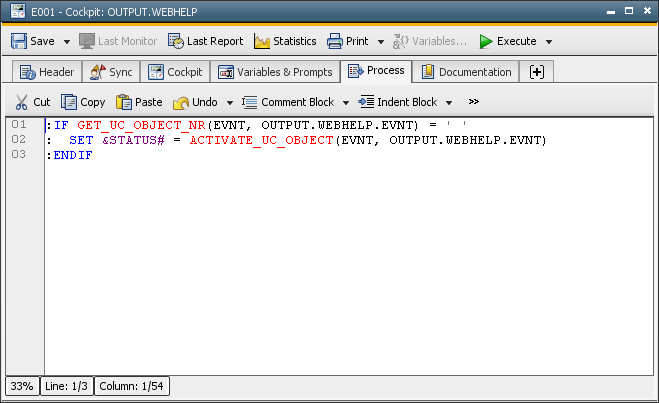Click the IF keyword in line 01
The height and width of the screenshot is (403, 659).
pos(61,125)
